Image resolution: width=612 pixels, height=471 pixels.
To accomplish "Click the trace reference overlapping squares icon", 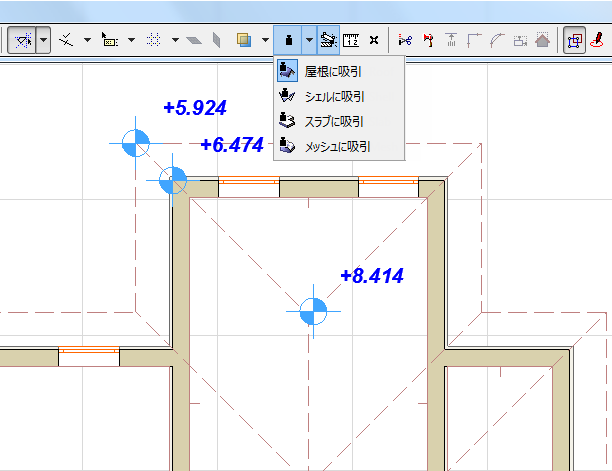I will (x=244, y=40).
